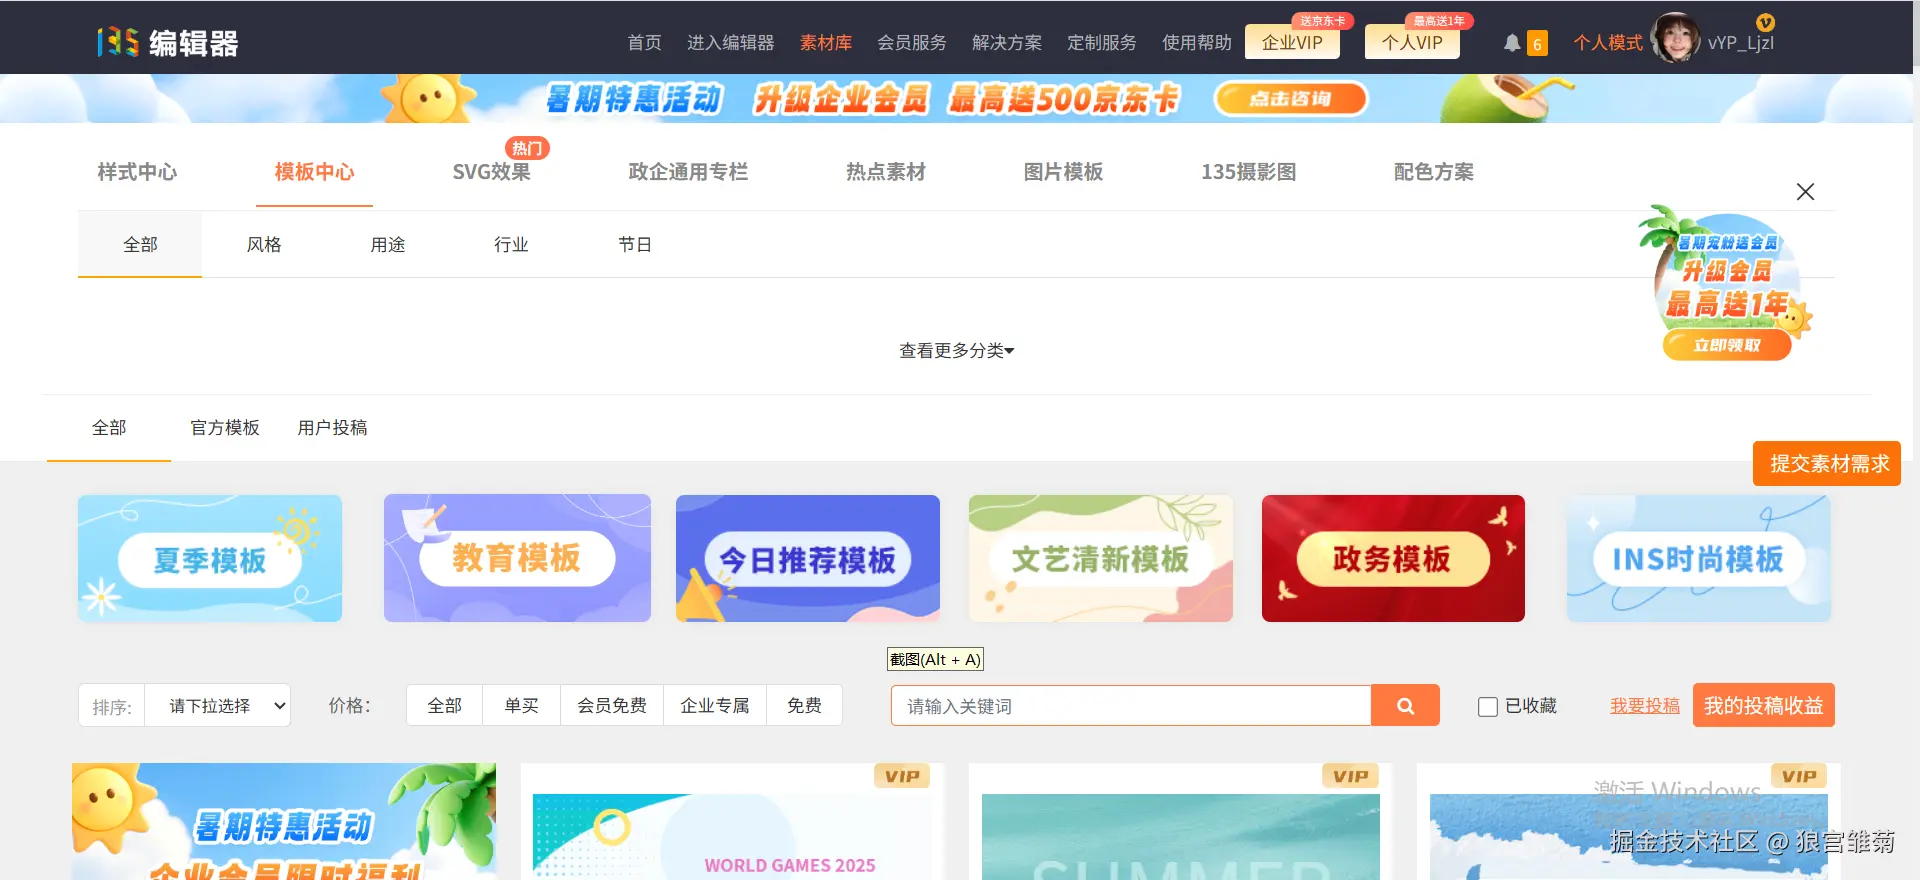Select the 官方模板 source tab
Screen dimensions: 1920x880
(x=225, y=428)
